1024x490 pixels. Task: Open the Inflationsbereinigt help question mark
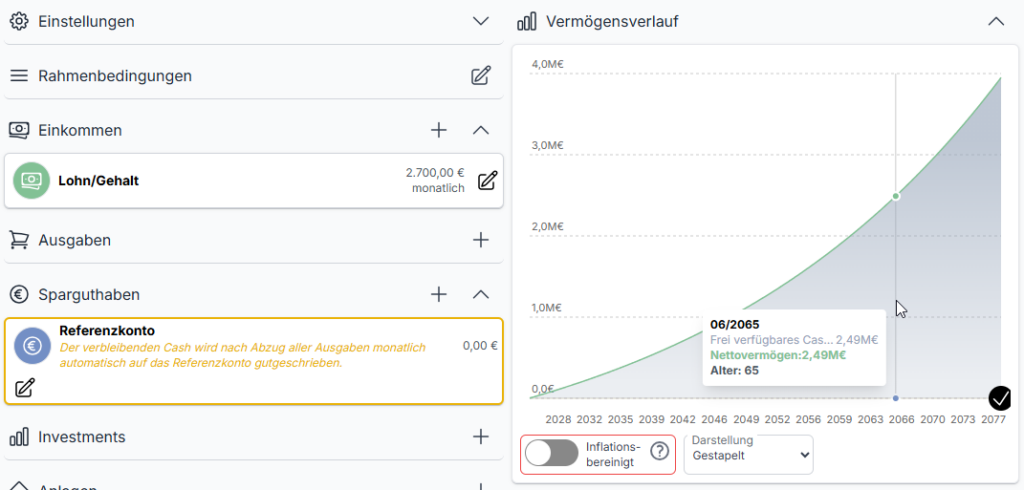coord(660,451)
